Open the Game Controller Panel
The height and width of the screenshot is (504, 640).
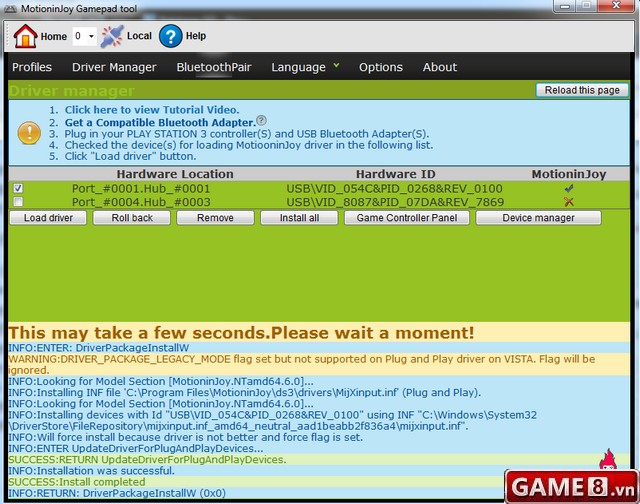[407, 218]
